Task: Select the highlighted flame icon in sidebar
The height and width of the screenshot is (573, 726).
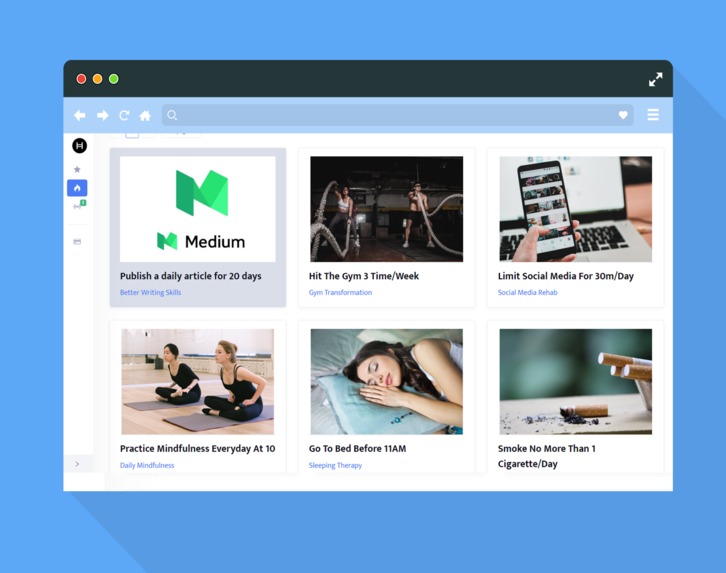Action: coord(77,188)
